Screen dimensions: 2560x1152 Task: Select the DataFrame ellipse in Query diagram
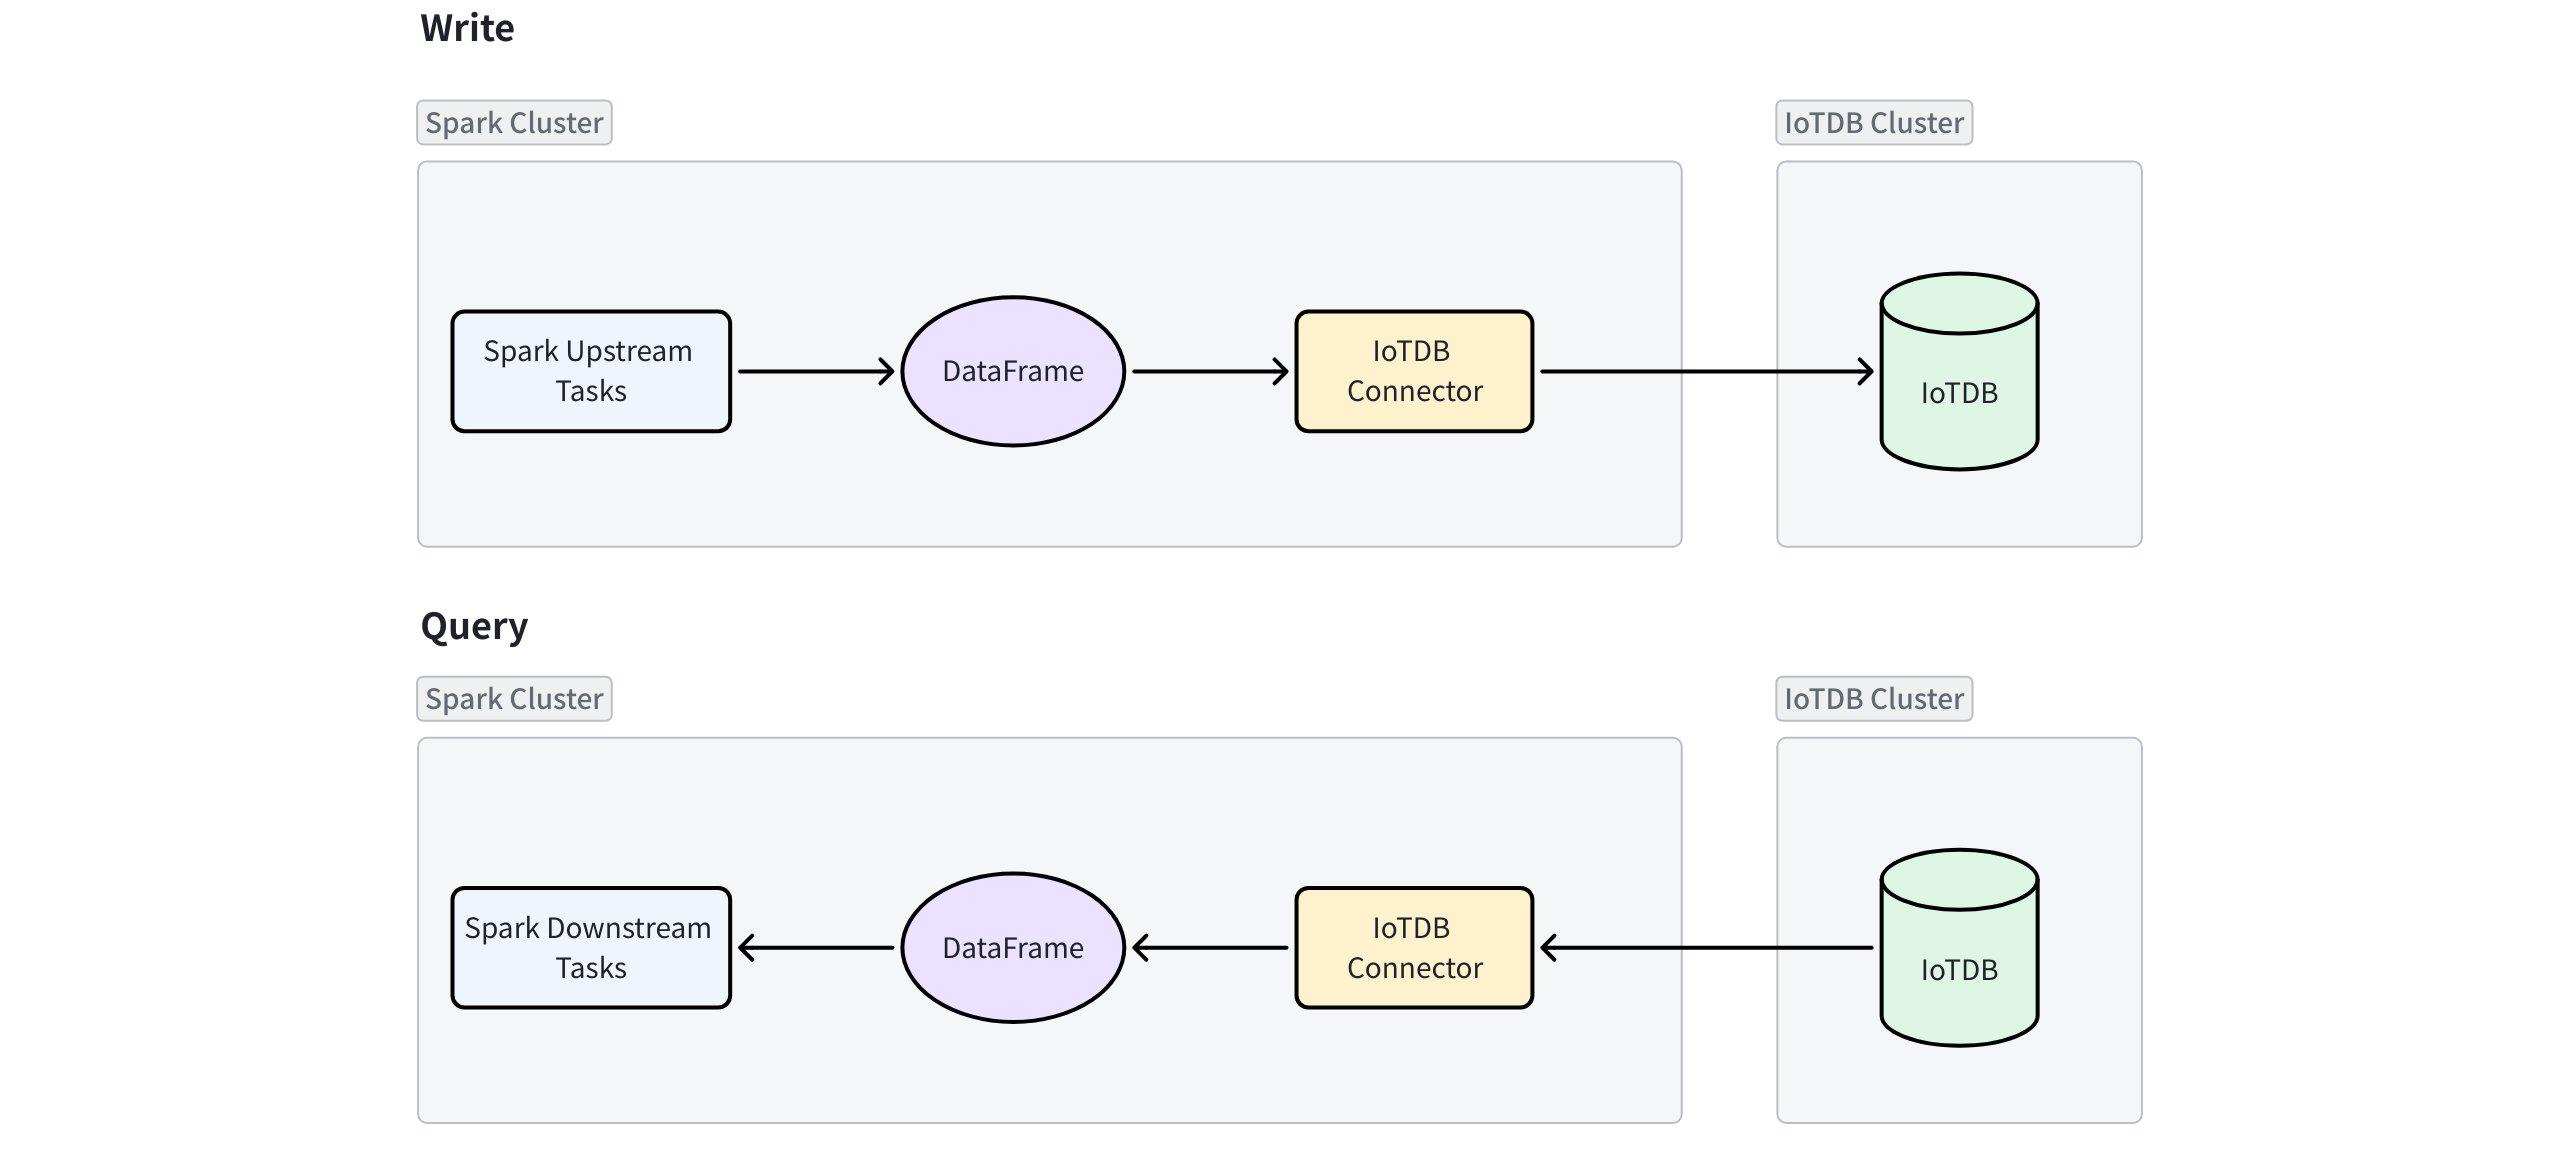pos(1013,948)
